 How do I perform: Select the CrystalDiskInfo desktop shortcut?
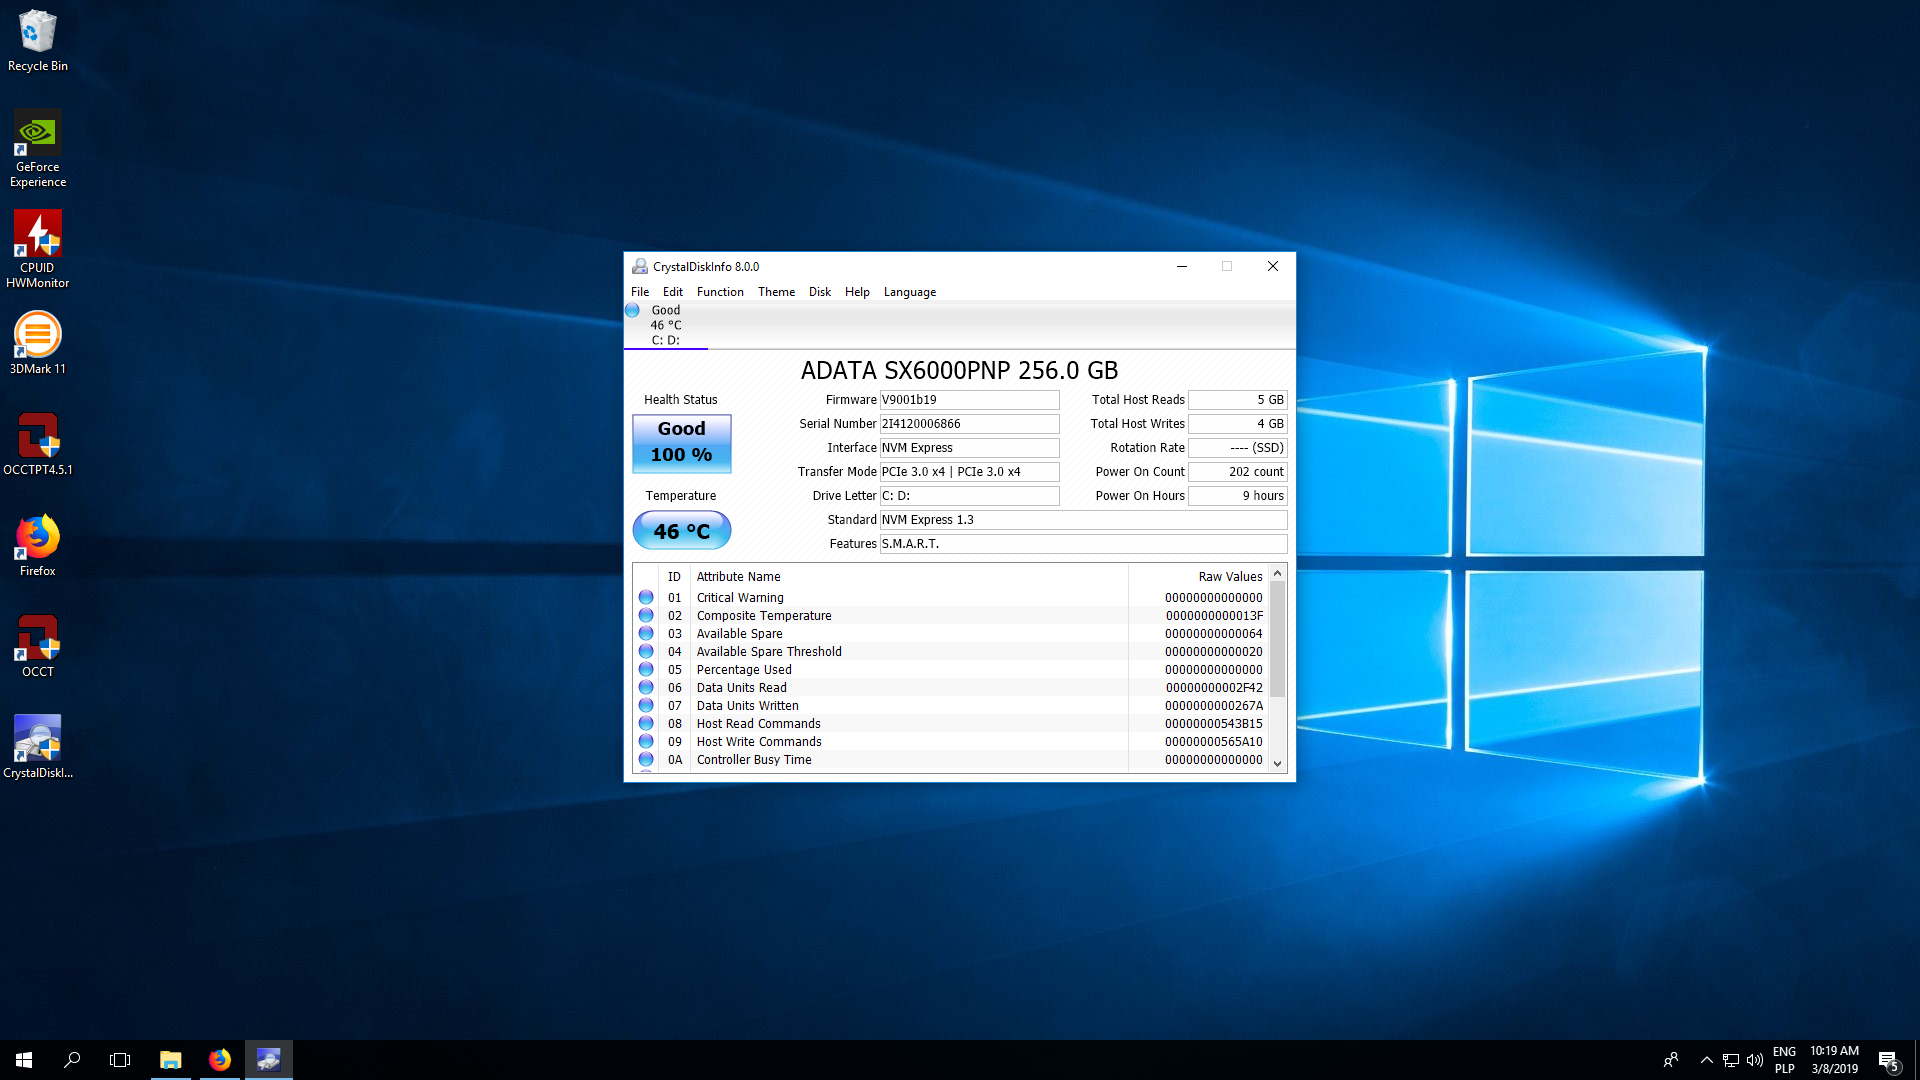coord(38,747)
